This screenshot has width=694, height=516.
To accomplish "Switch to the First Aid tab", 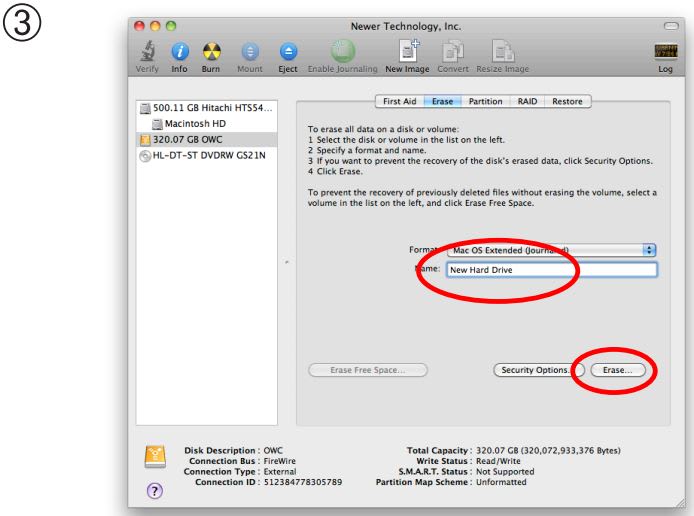I will (x=400, y=101).
